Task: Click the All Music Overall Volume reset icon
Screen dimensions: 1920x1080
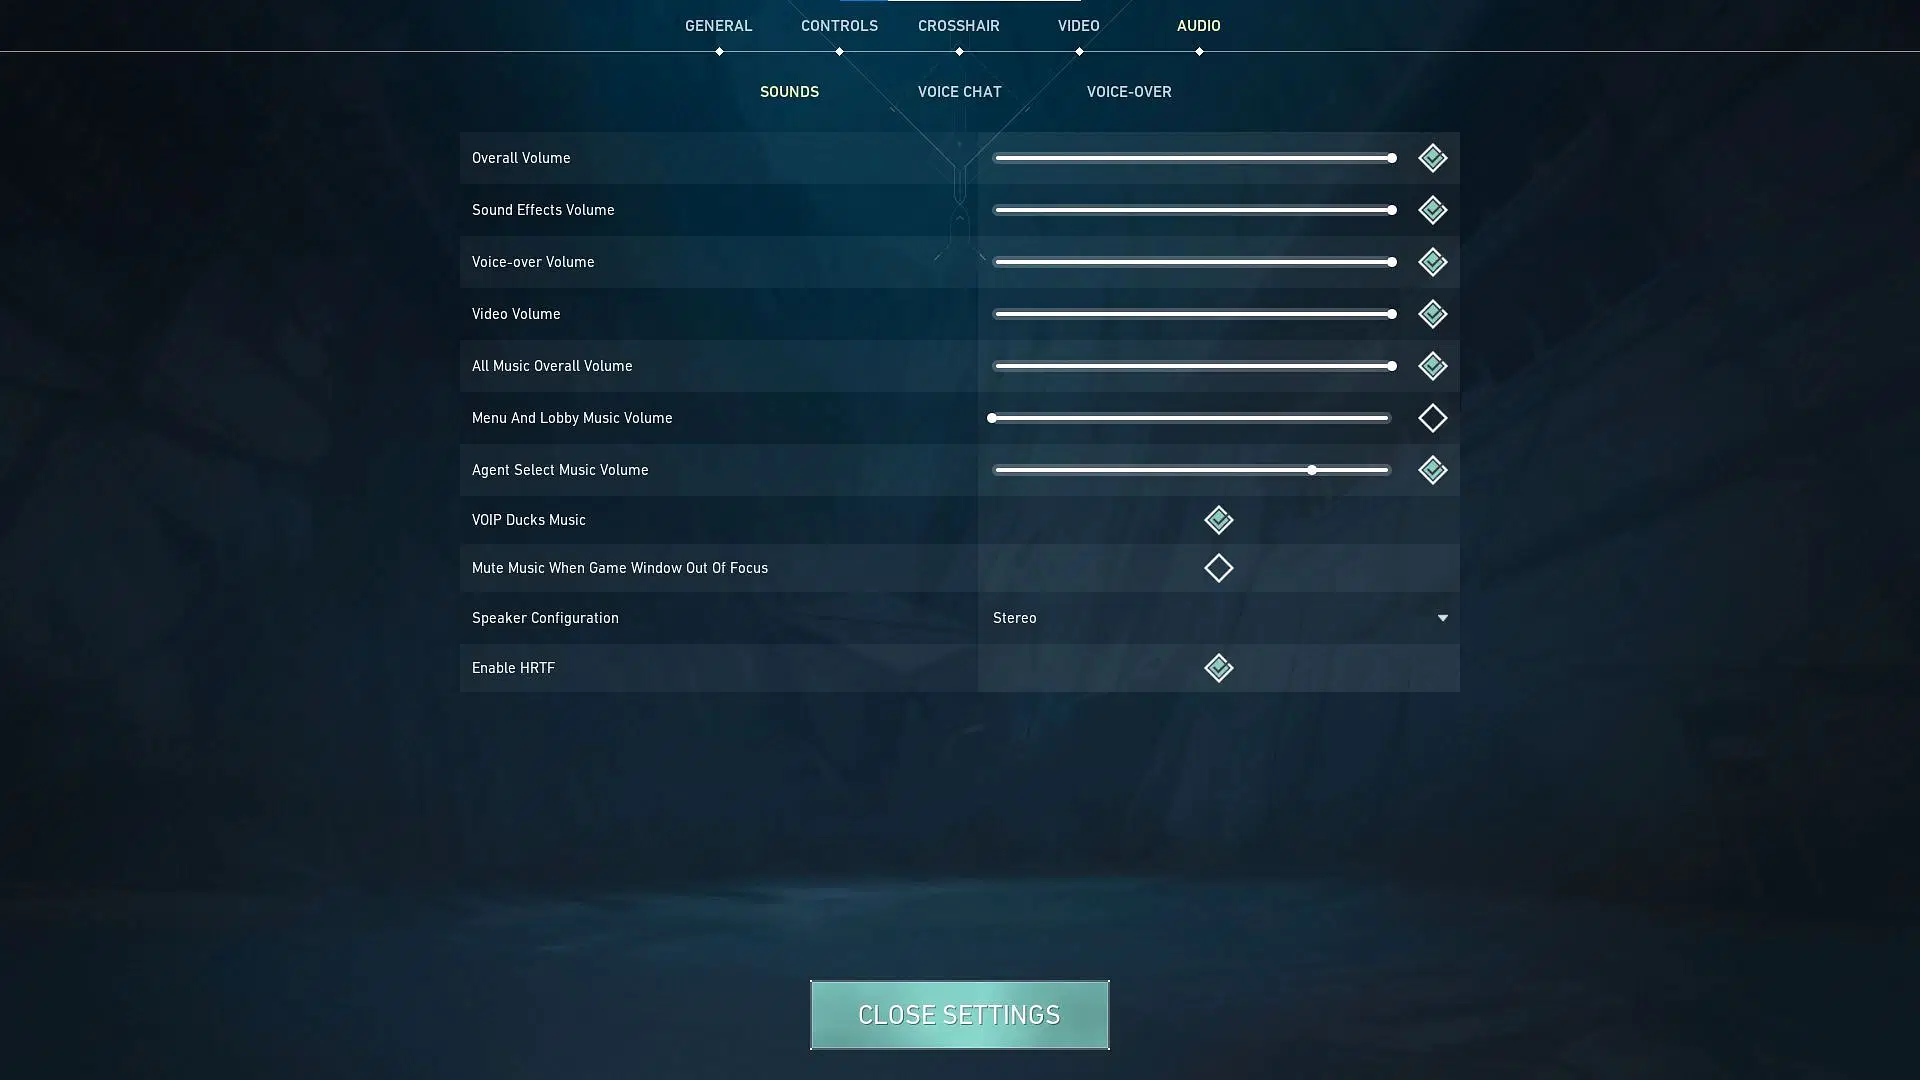Action: pos(1432,365)
